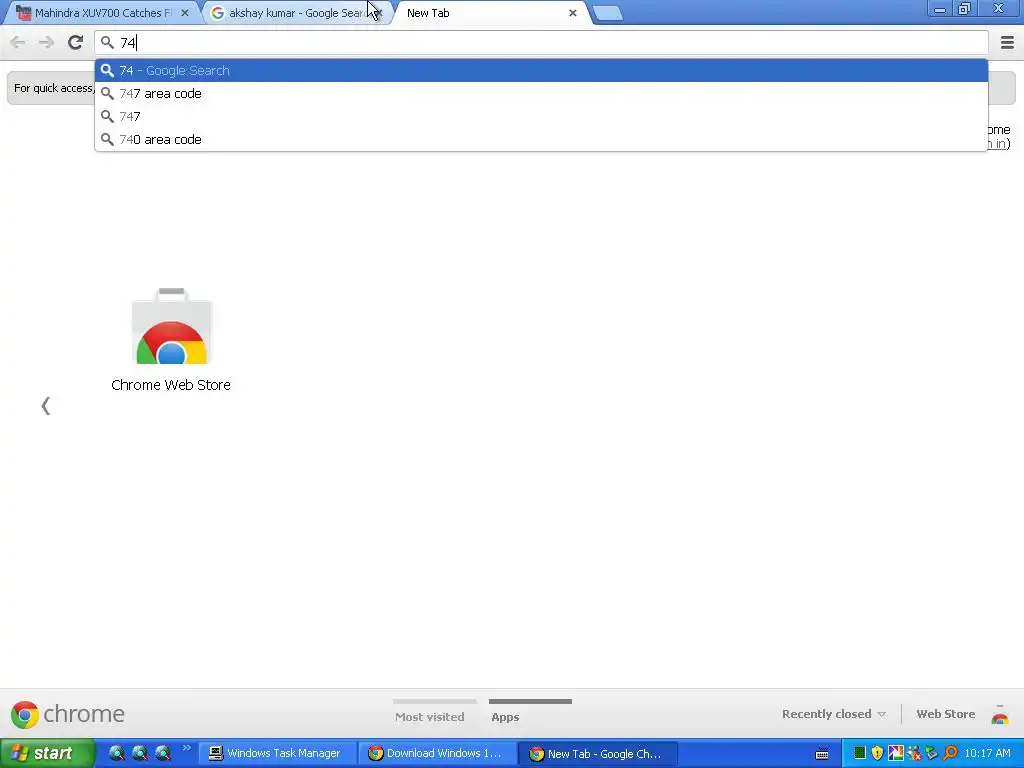The height and width of the screenshot is (768, 1024).
Task: Open the Windows Start menu
Action: [47, 754]
